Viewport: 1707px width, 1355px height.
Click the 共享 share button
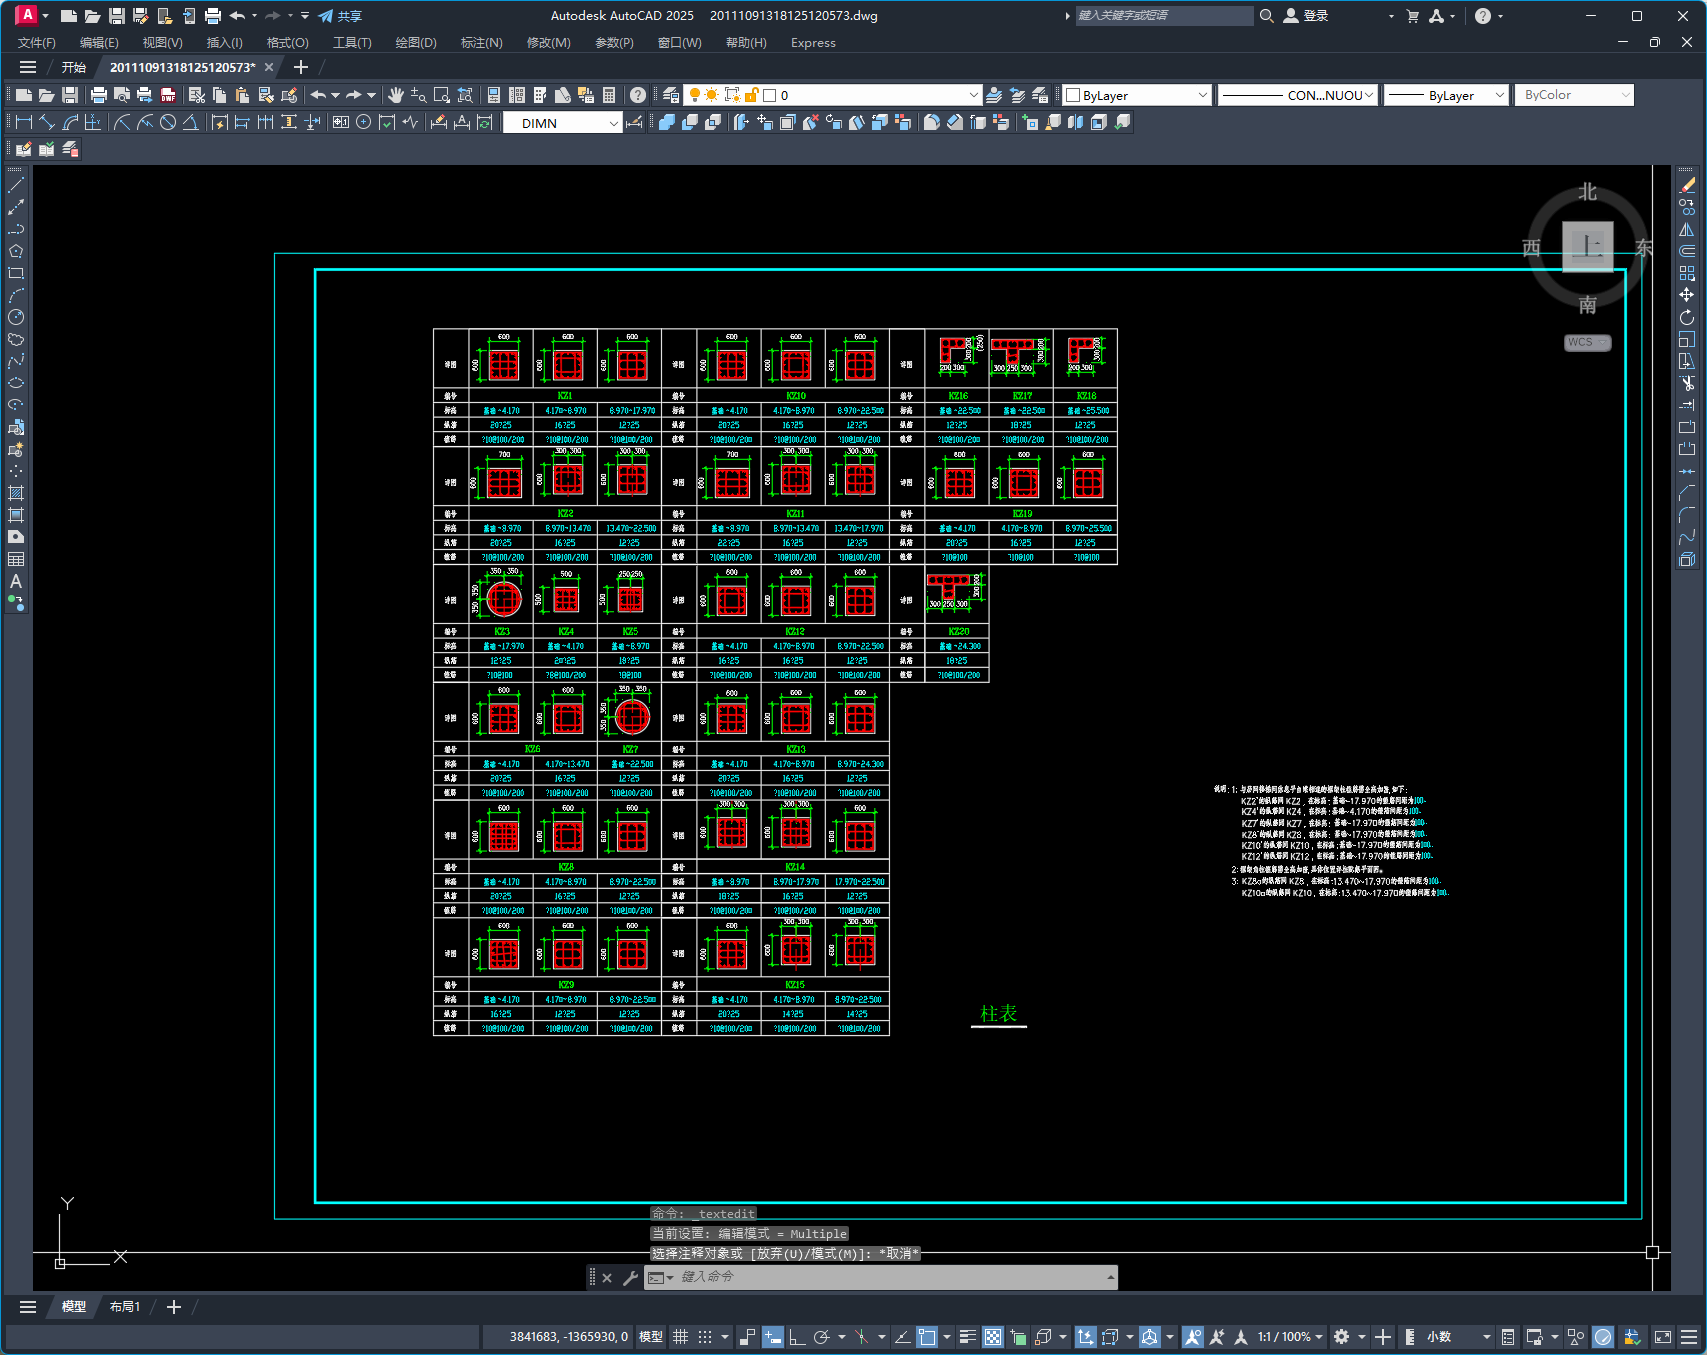pos(340,16)
